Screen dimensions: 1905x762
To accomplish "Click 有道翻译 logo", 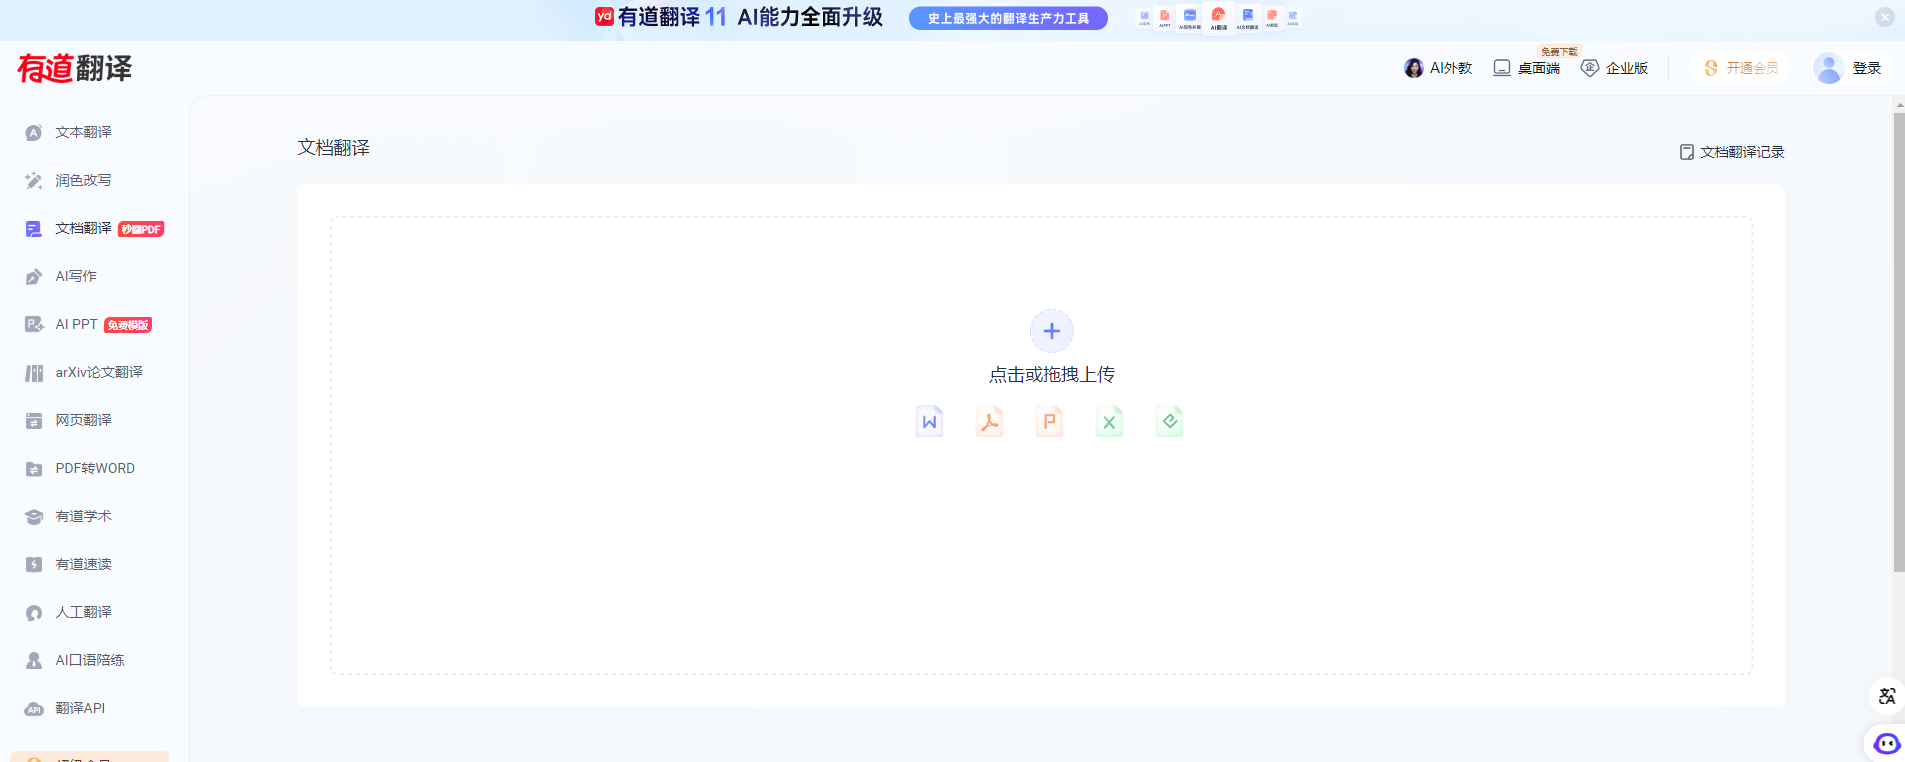I will pos(75,68).
